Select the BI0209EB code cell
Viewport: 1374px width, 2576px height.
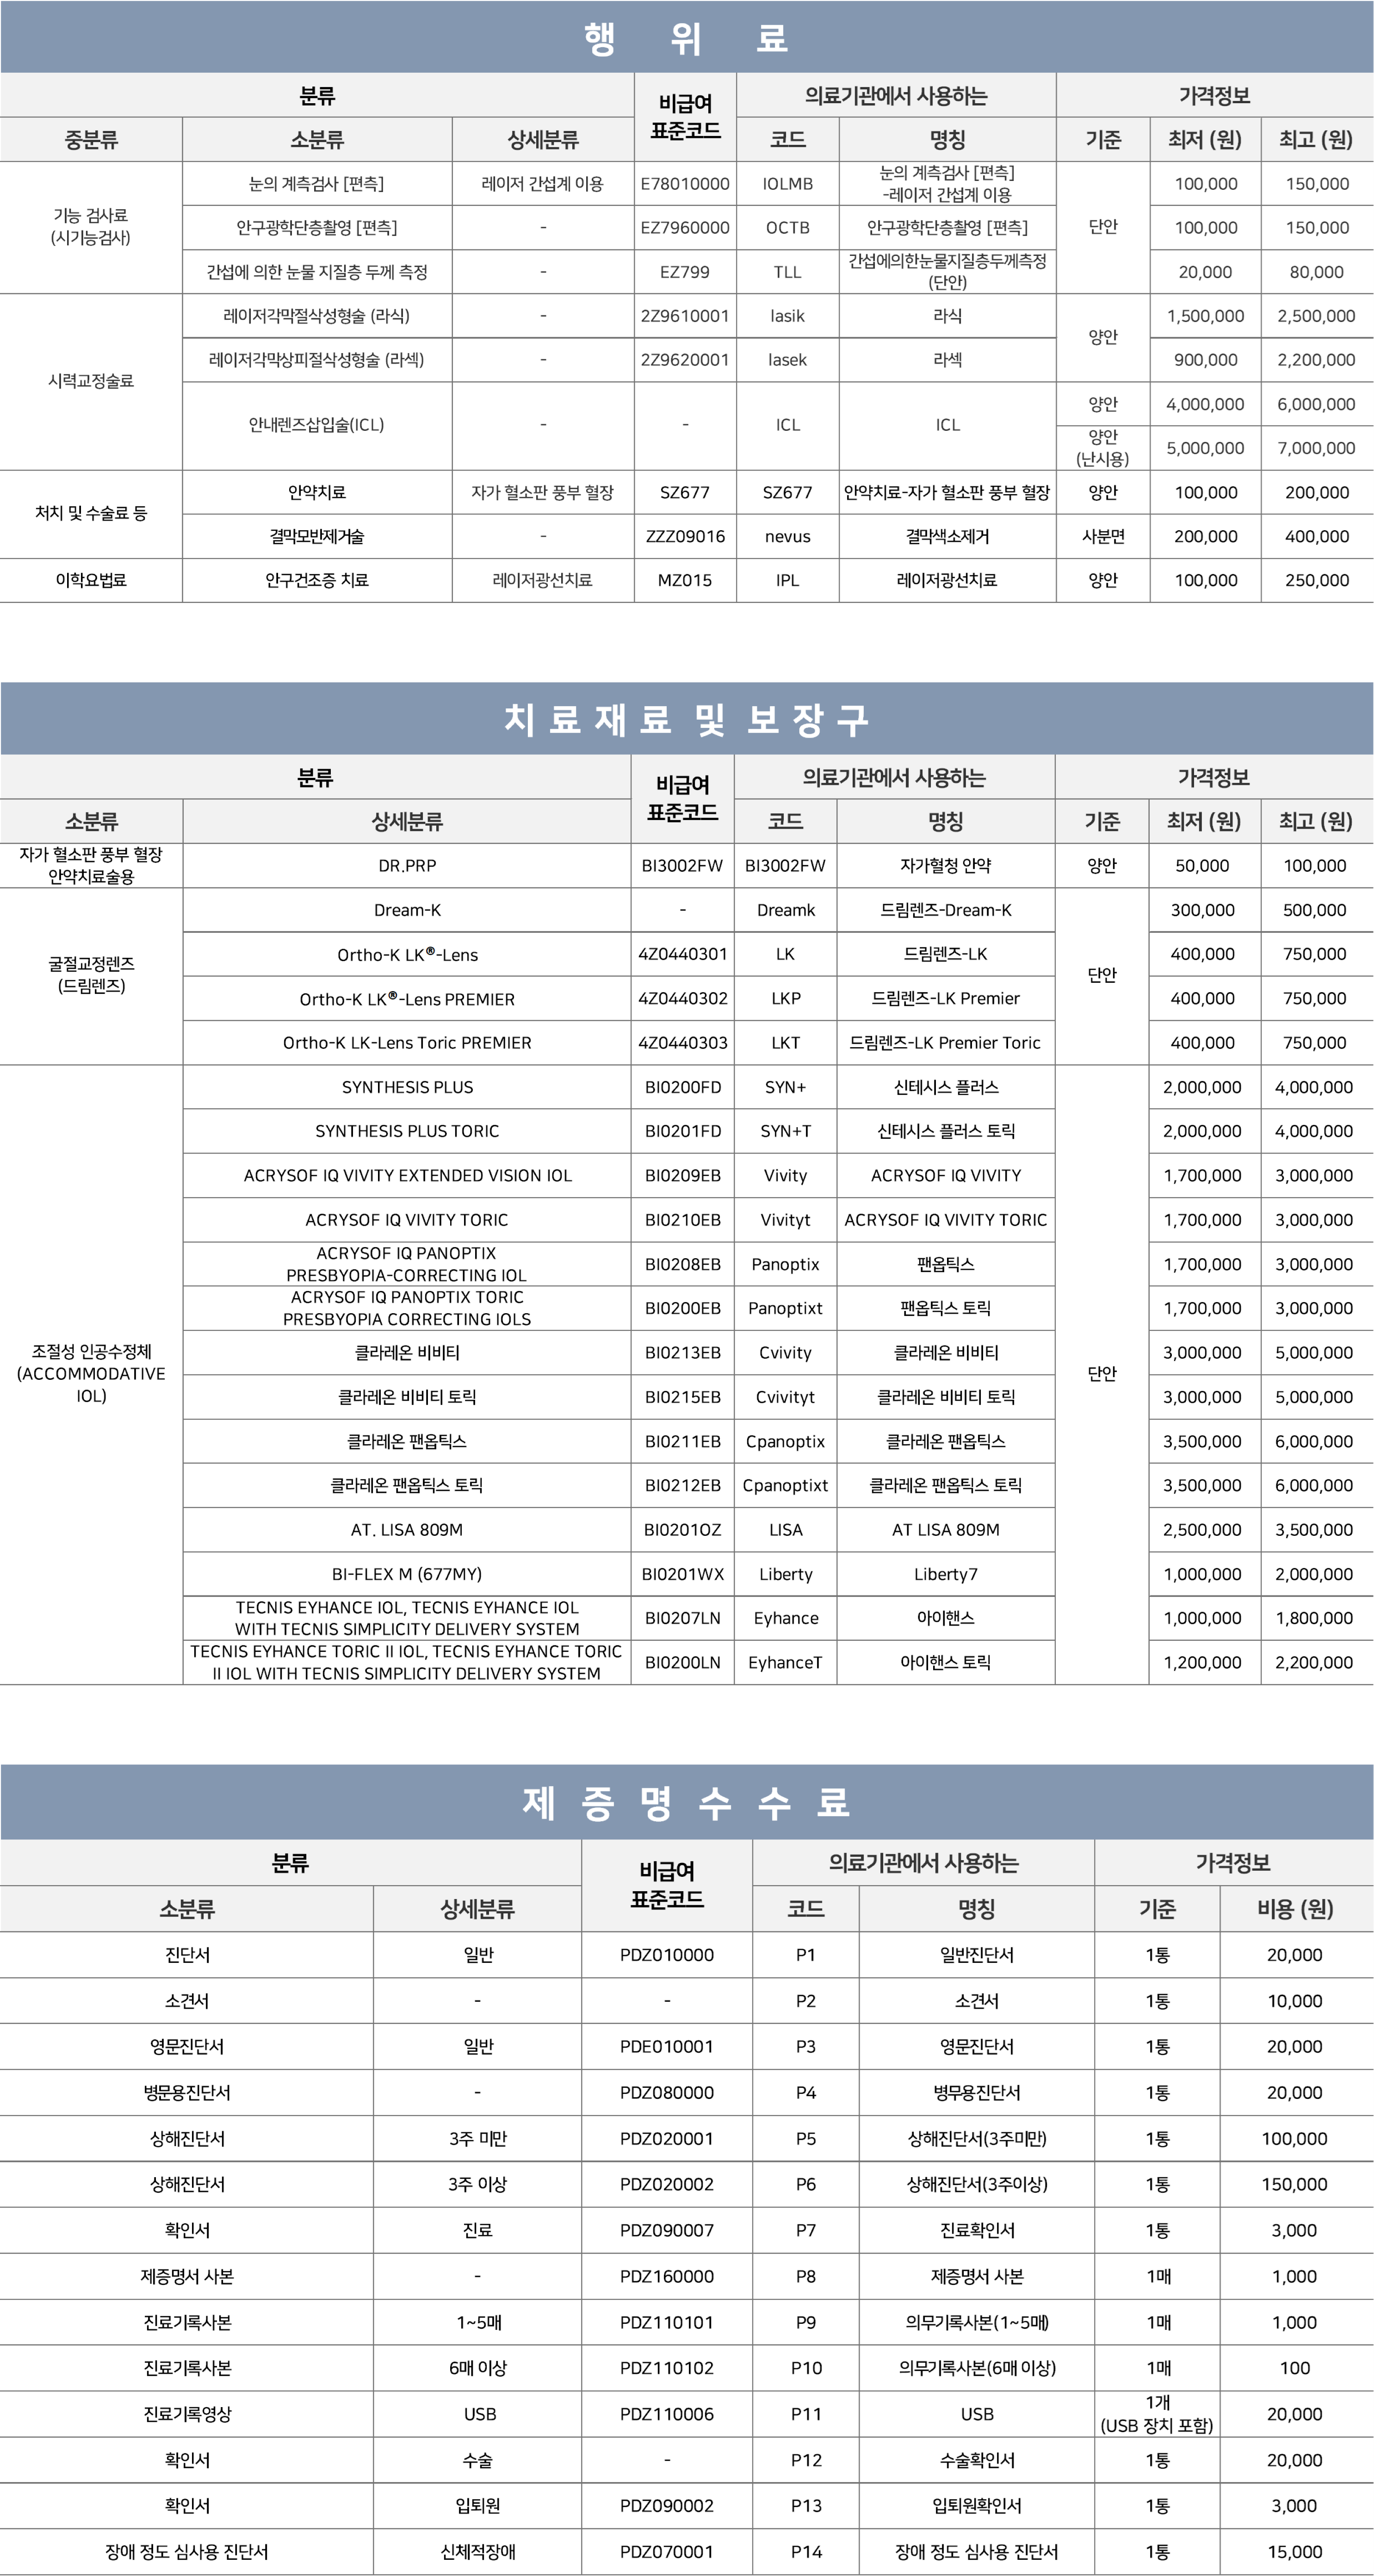[x=683, y=1176]
